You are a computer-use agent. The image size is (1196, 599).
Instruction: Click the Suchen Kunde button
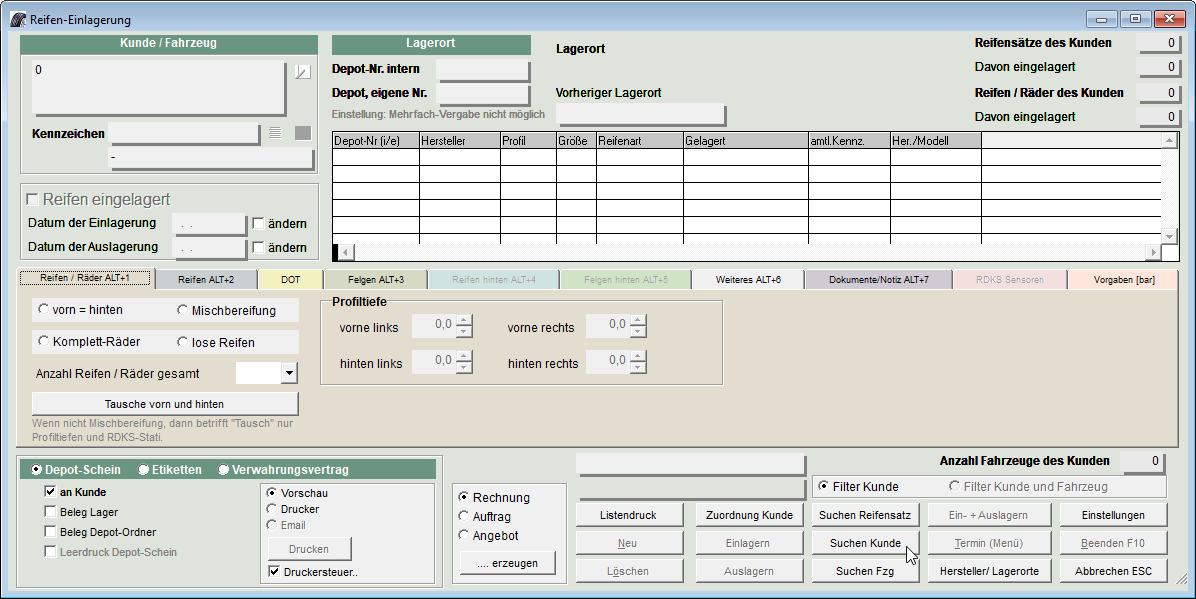865,543
